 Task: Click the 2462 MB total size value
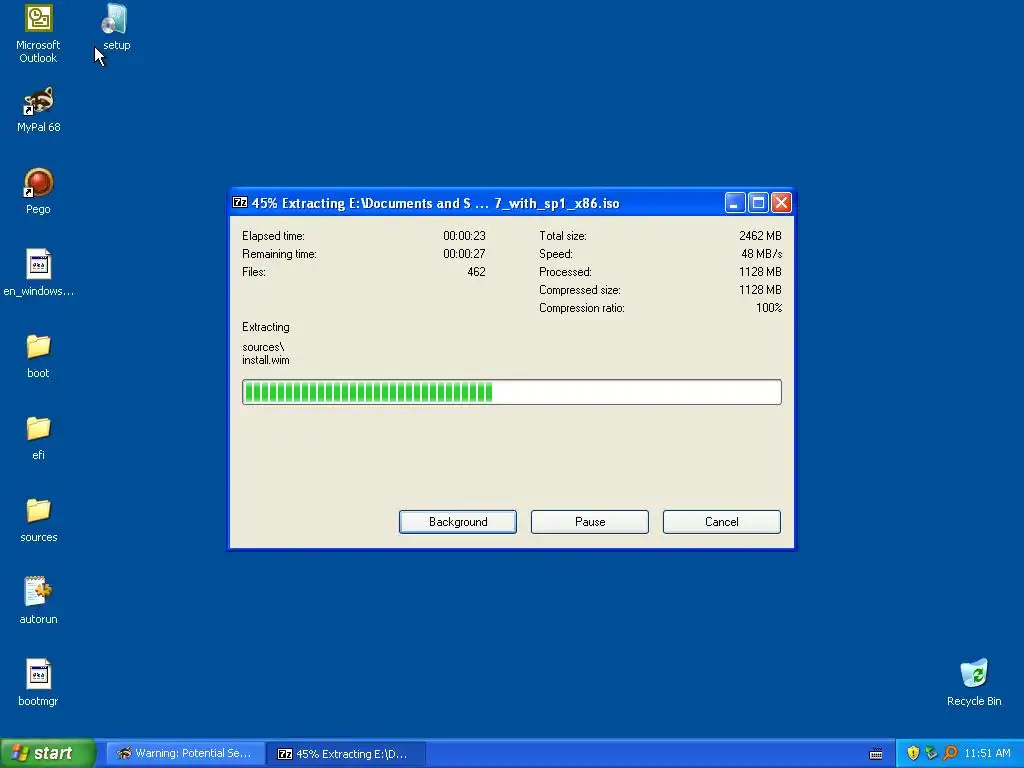tap(760, 236)
